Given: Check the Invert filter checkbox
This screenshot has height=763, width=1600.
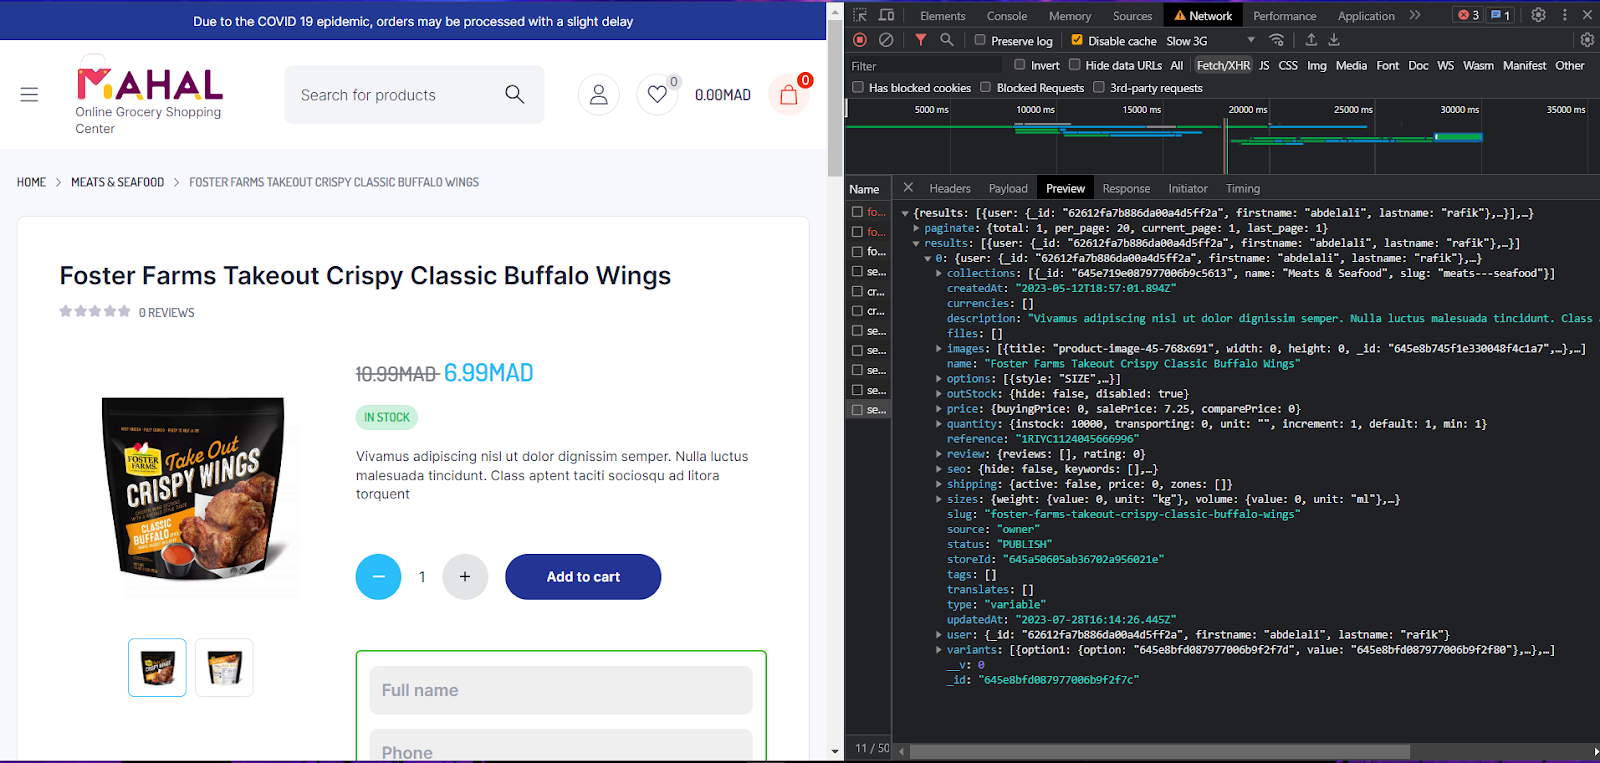Looking at the screenshot, I should tap(1020, 65).
